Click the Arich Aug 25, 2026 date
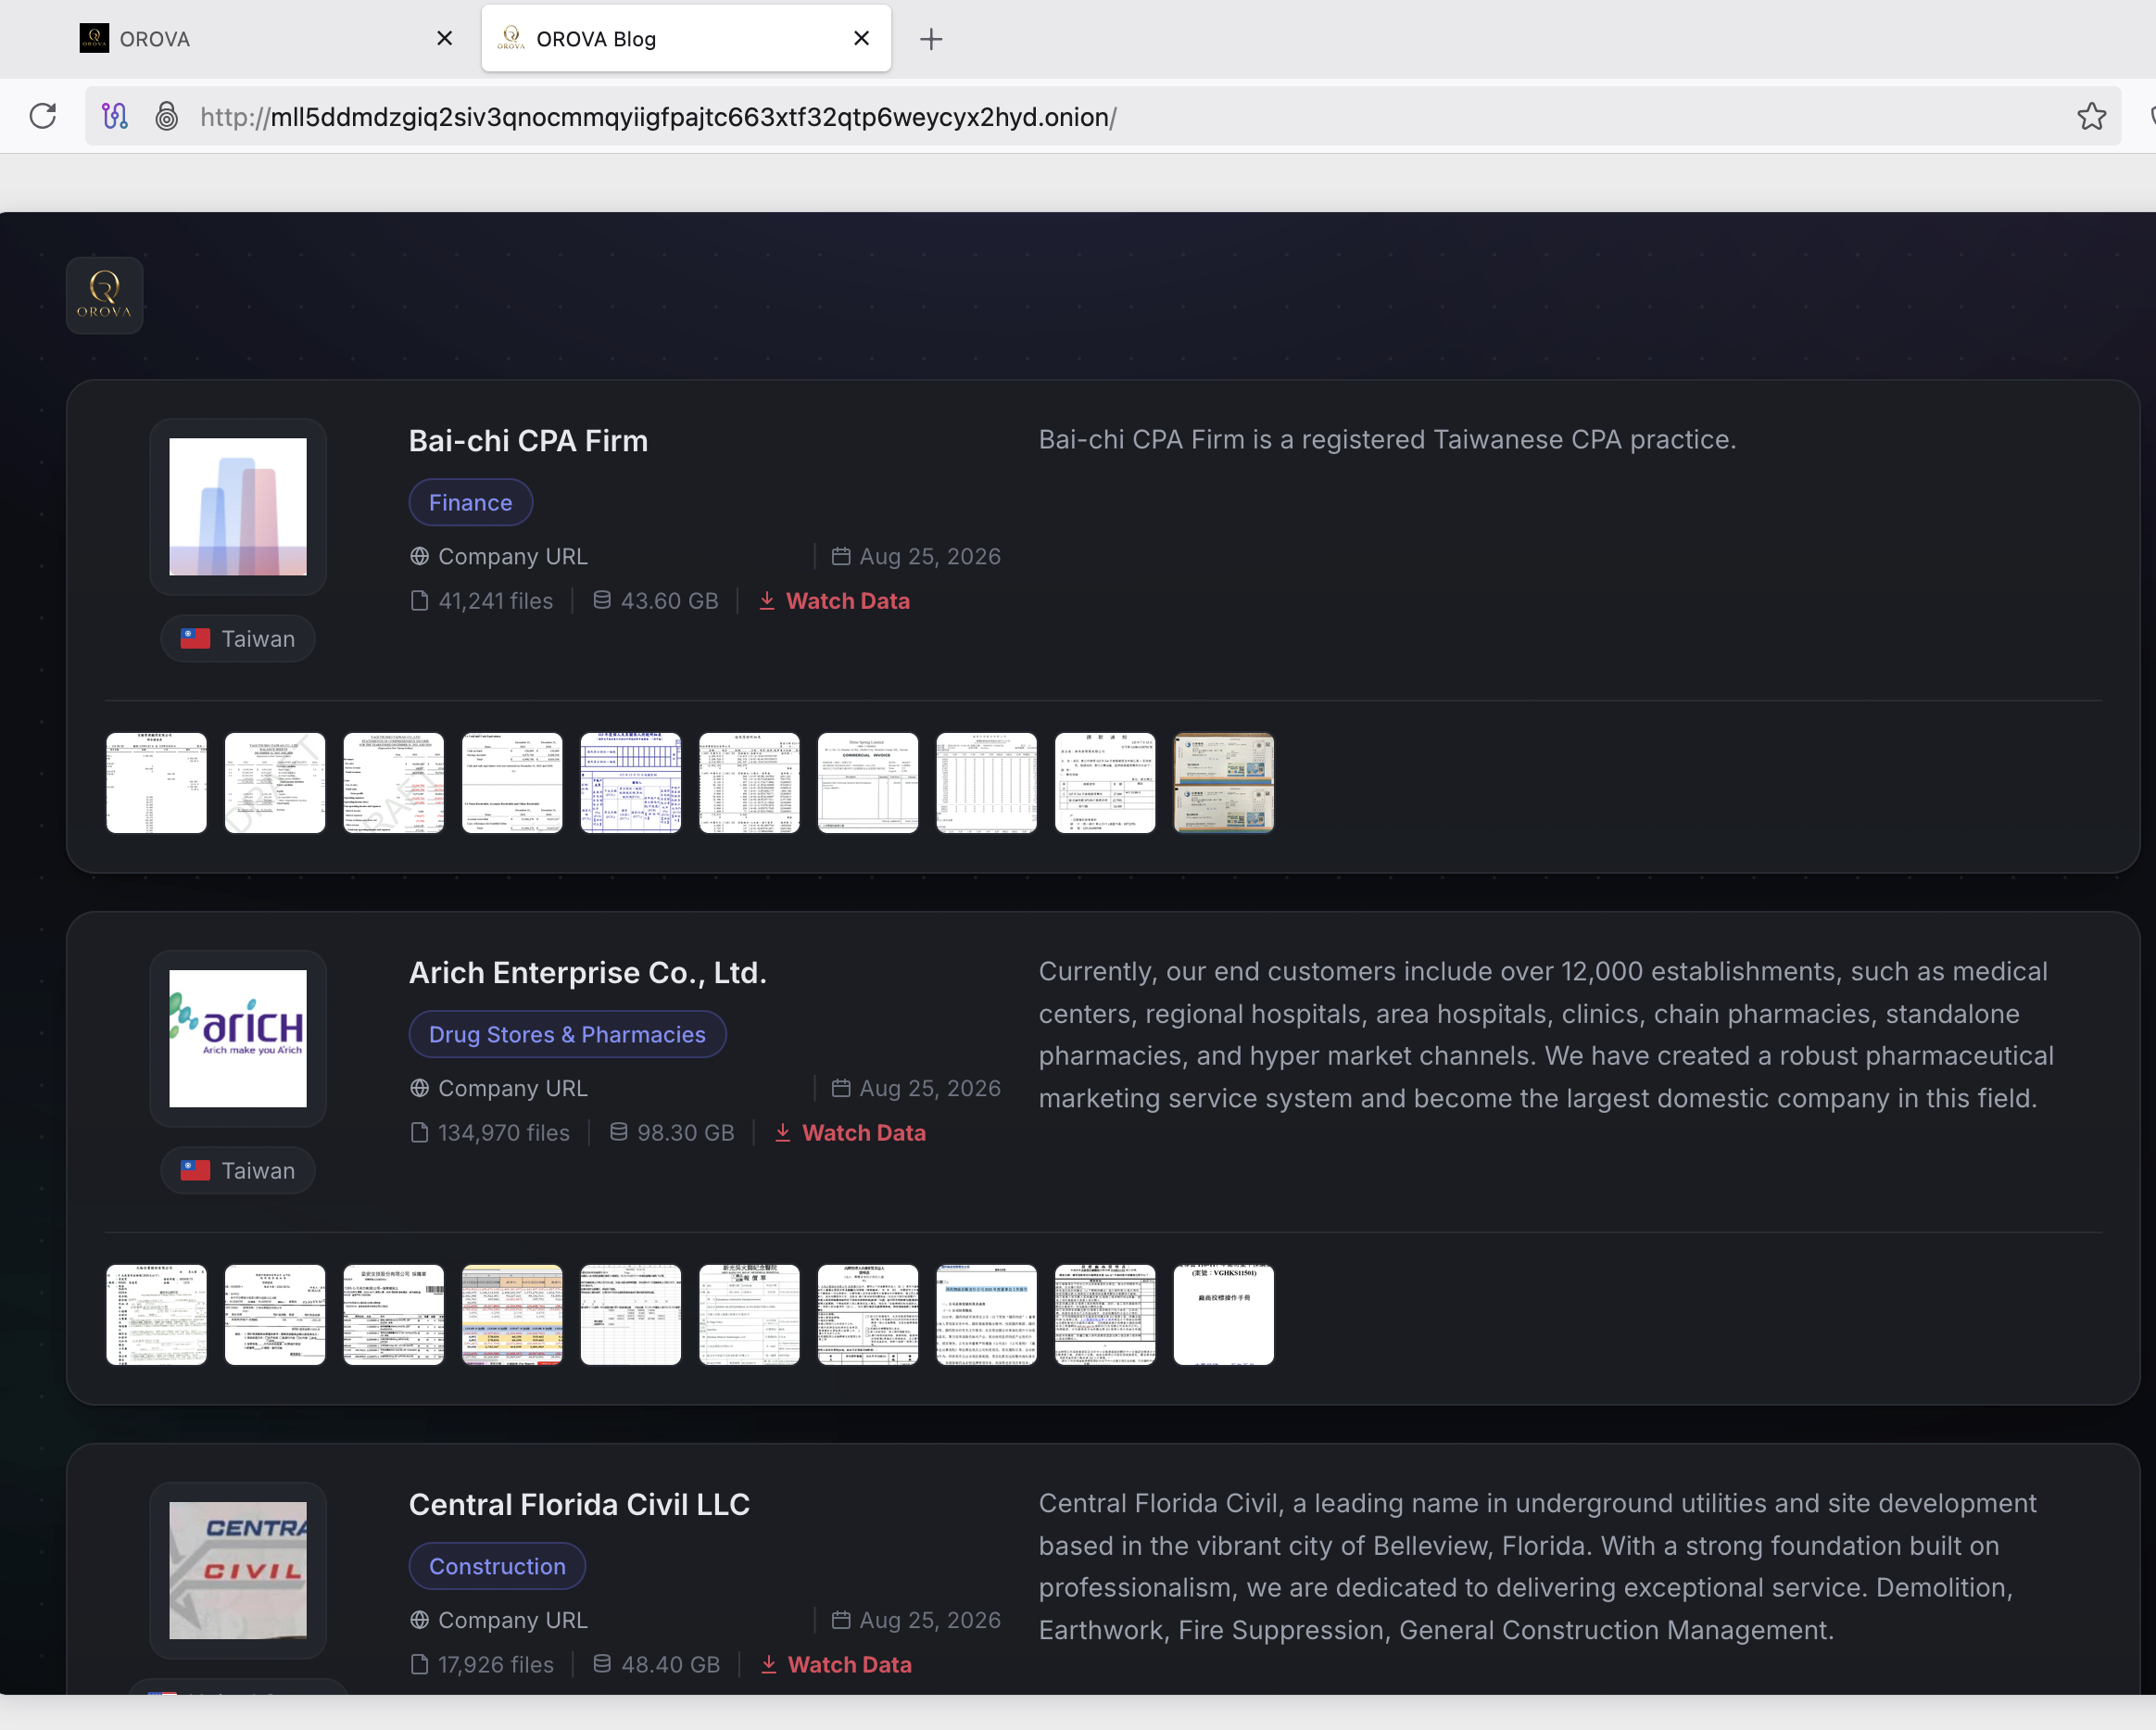This screenshot has height=1730, width=2156. pyautogui.click(x=916, y=1089)
